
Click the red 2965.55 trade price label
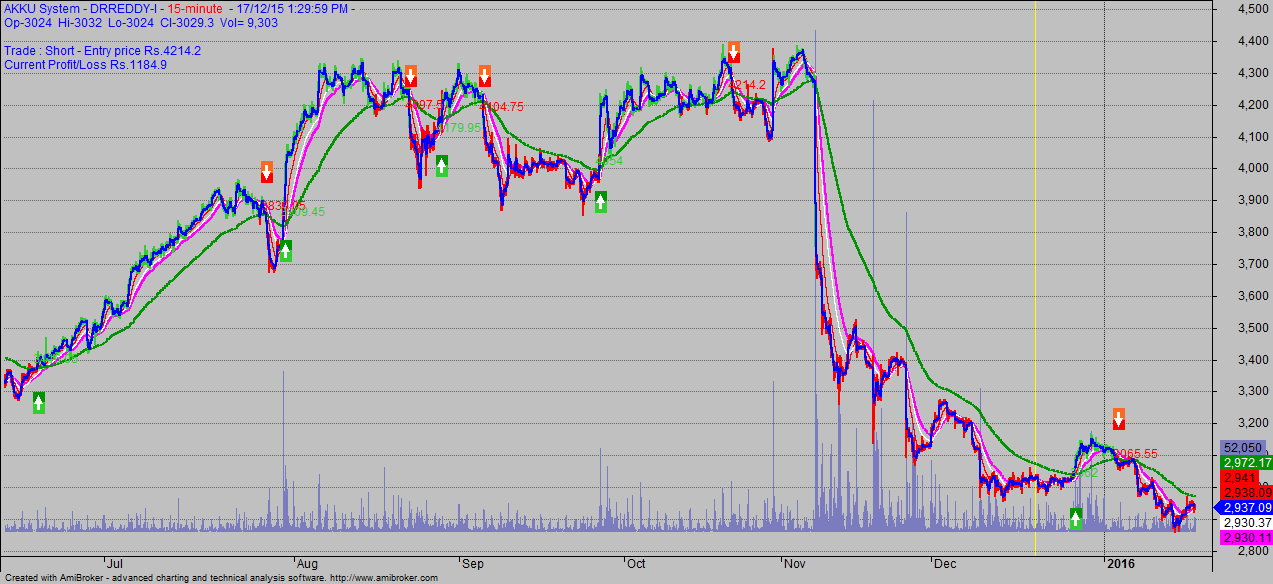click(1136, 453)
